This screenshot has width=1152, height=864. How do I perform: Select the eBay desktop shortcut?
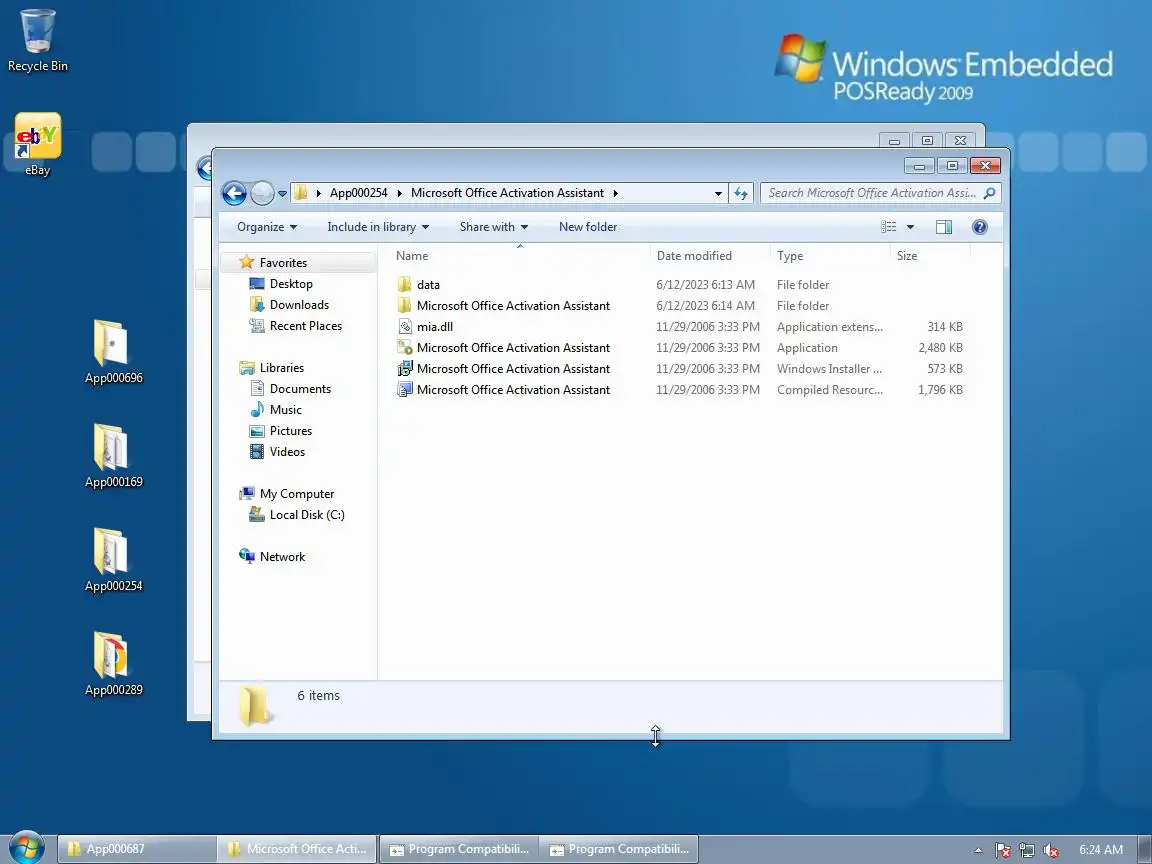(x=37, y=144)
